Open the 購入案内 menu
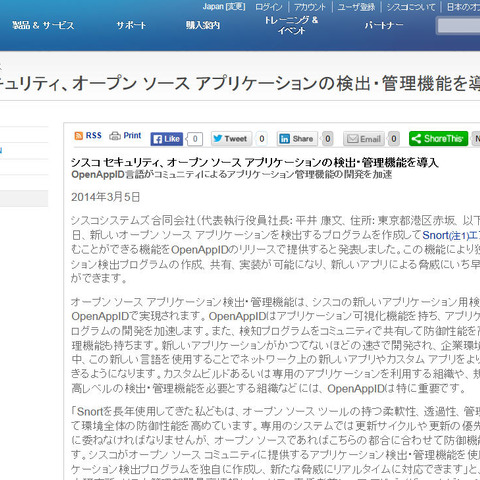Screen dimensions: 480x480 pyautogui.click(x=203, y=25)
